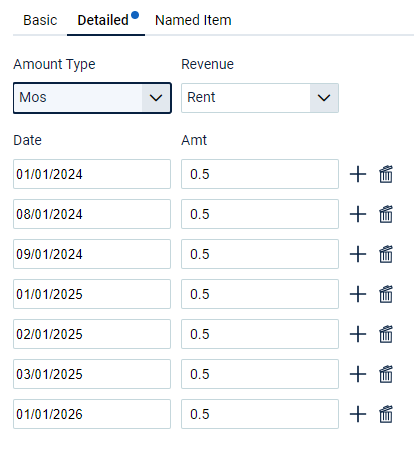Add a row after 03/01/2025

coord(358,374)
